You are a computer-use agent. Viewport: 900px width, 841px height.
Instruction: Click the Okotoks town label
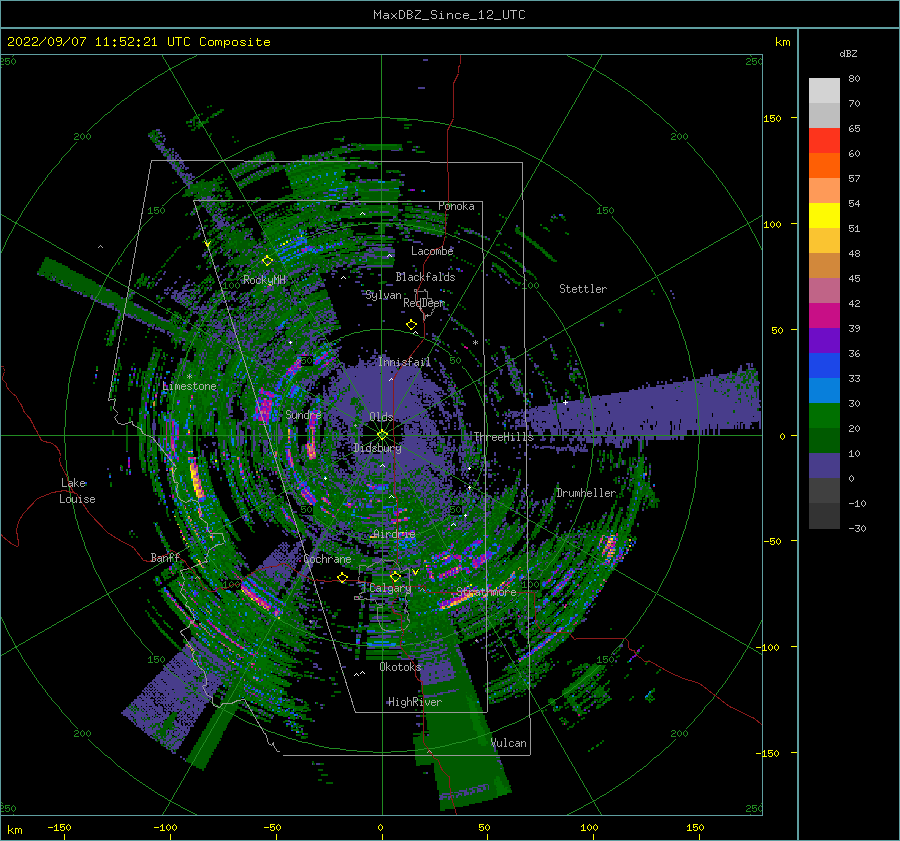(x=400, y=666)
